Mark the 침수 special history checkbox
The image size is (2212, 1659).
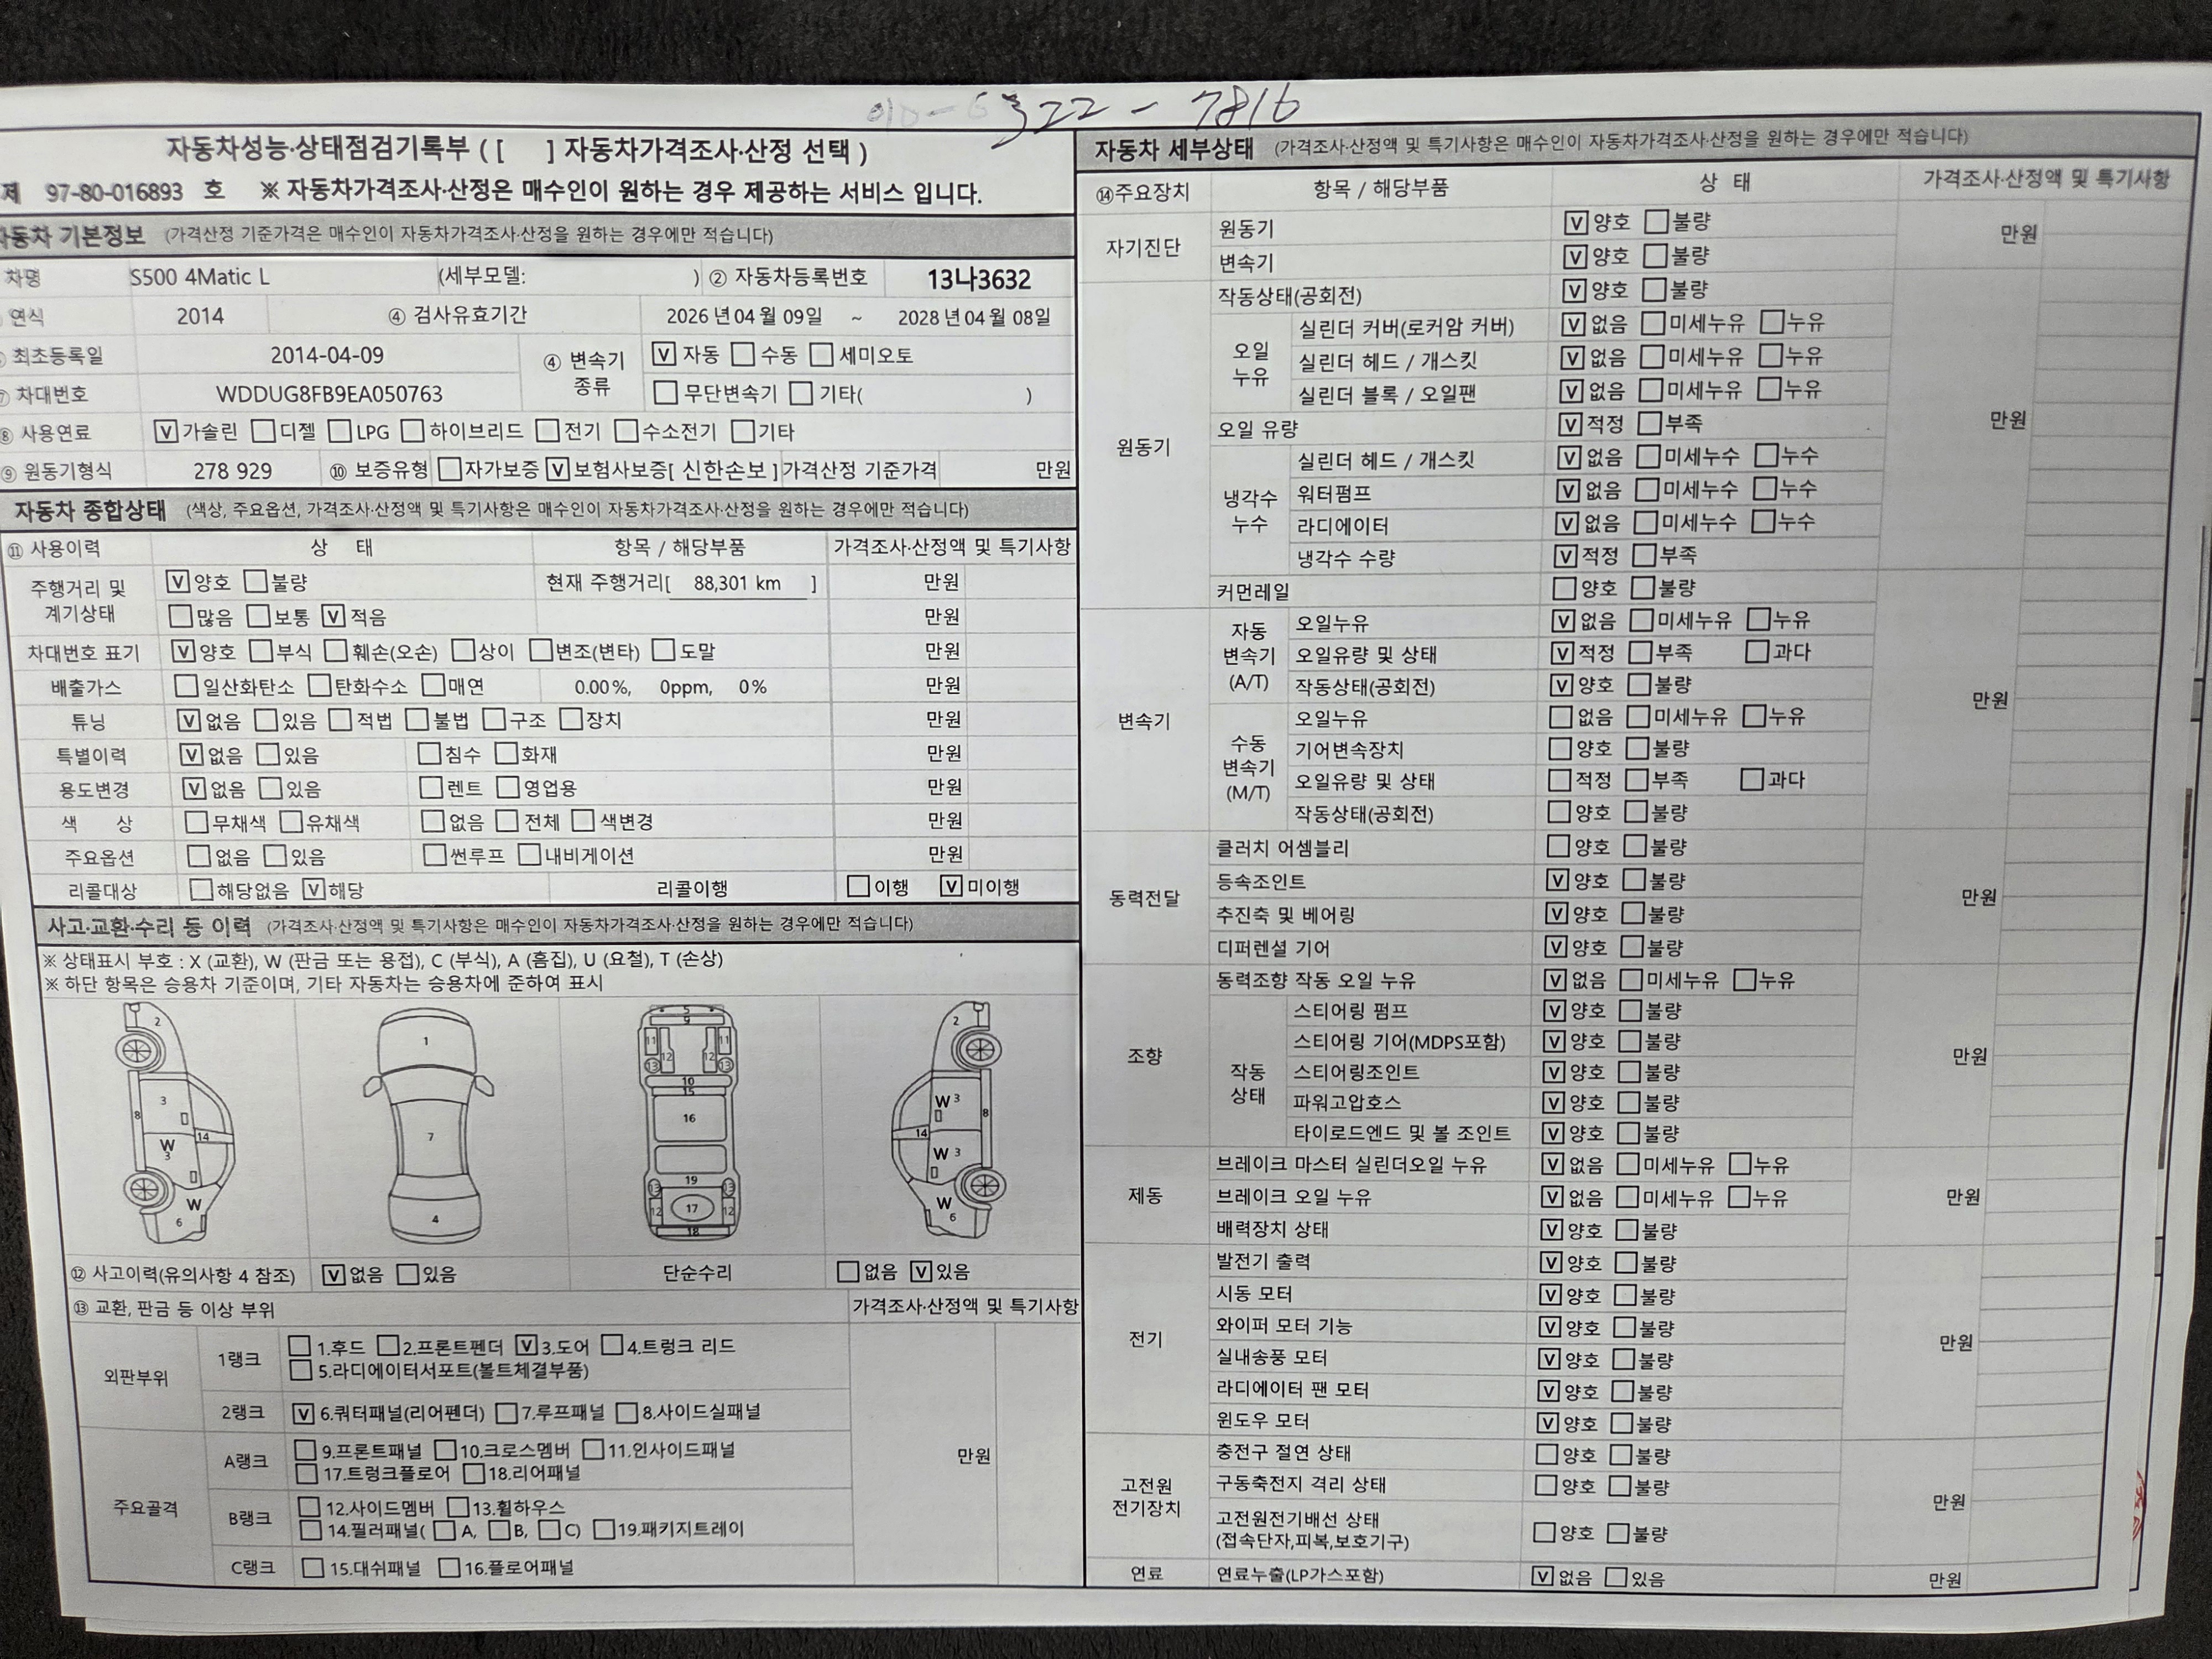tap(429, 753)
